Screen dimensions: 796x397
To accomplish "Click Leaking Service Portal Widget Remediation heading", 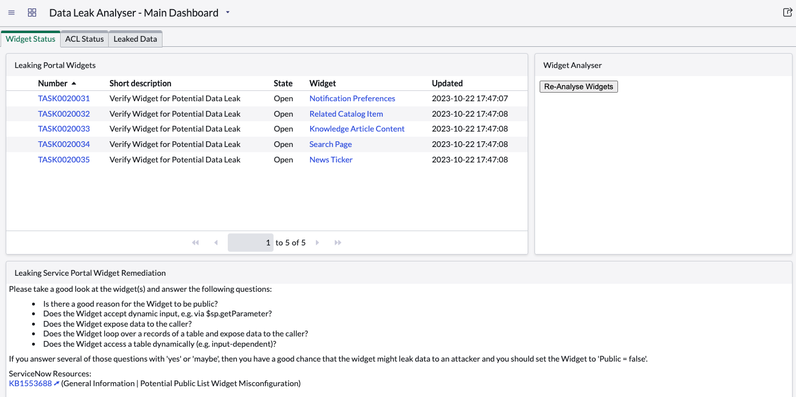I will point(90,273).
